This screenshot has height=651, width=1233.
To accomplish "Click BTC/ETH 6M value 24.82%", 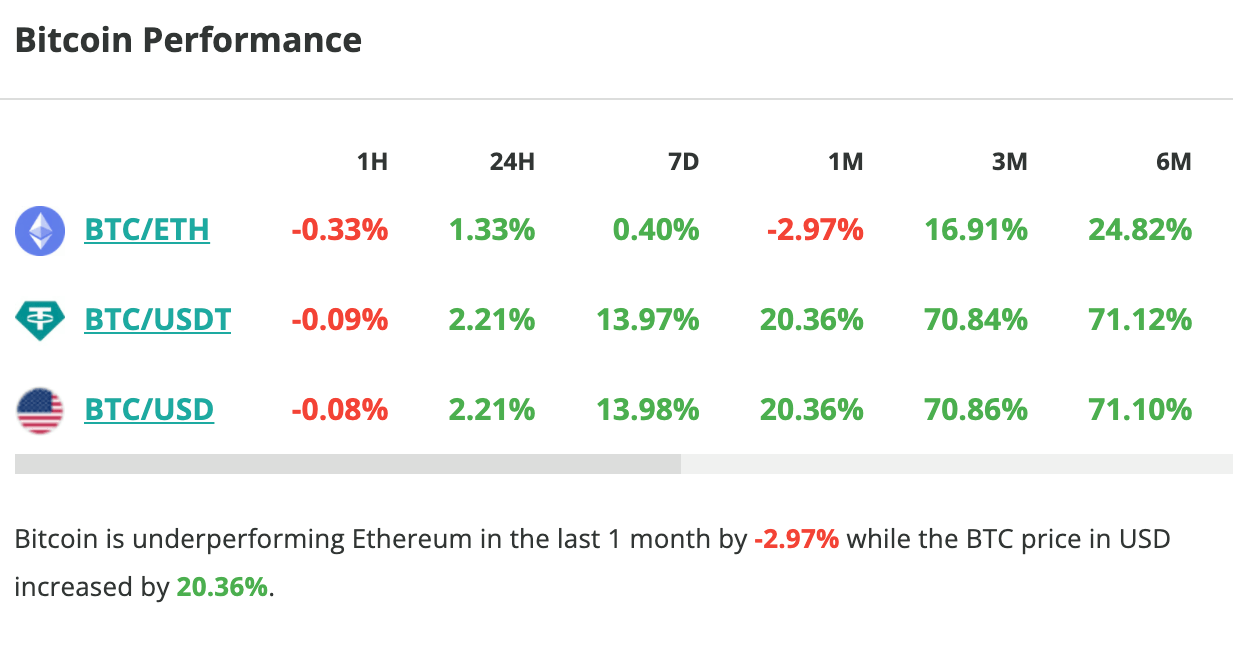I will coord(1140,230).
